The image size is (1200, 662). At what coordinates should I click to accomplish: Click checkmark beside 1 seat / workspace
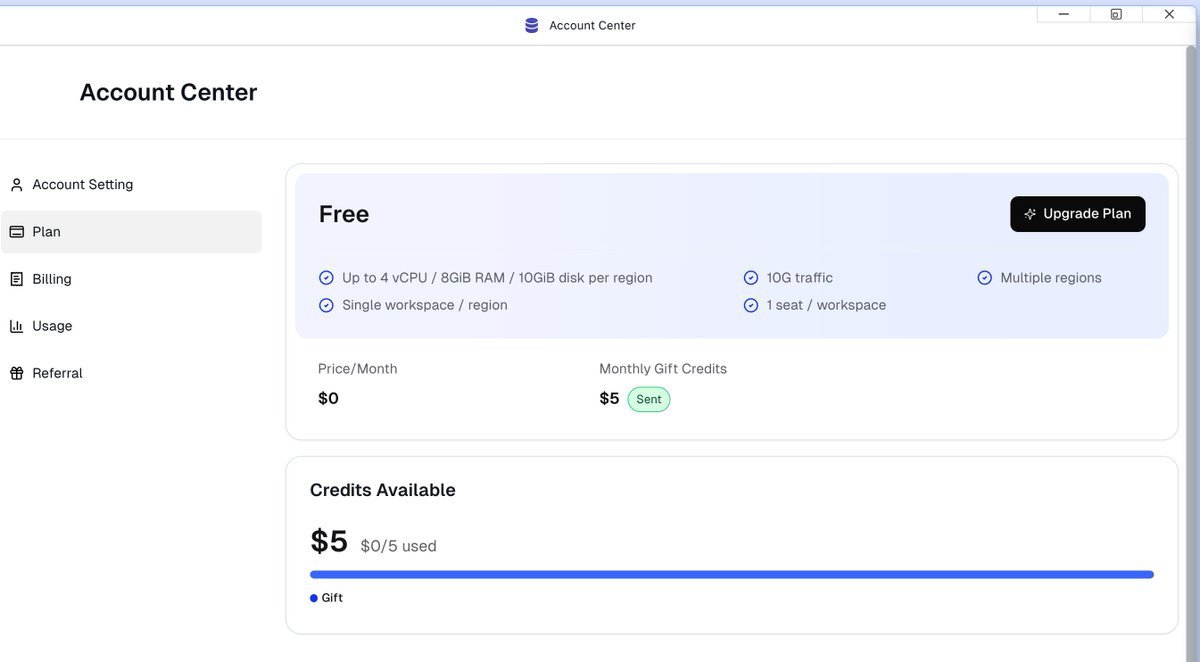[x=750, y=305]
